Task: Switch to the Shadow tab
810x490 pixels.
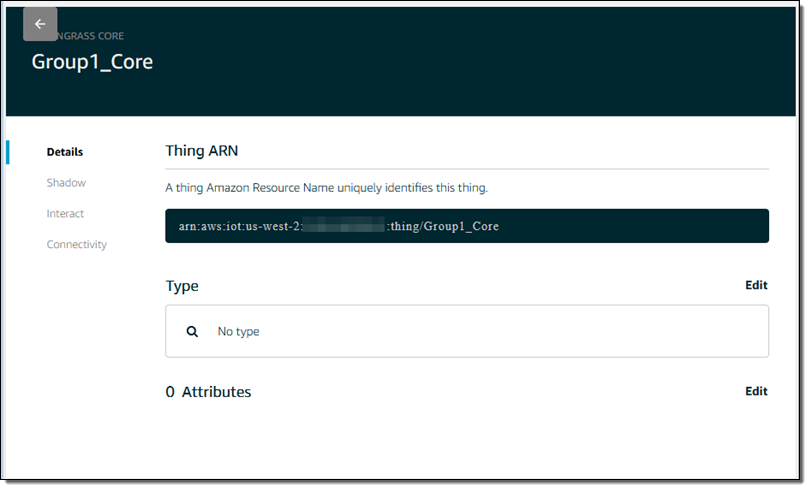Action: [x=66, y=183]
